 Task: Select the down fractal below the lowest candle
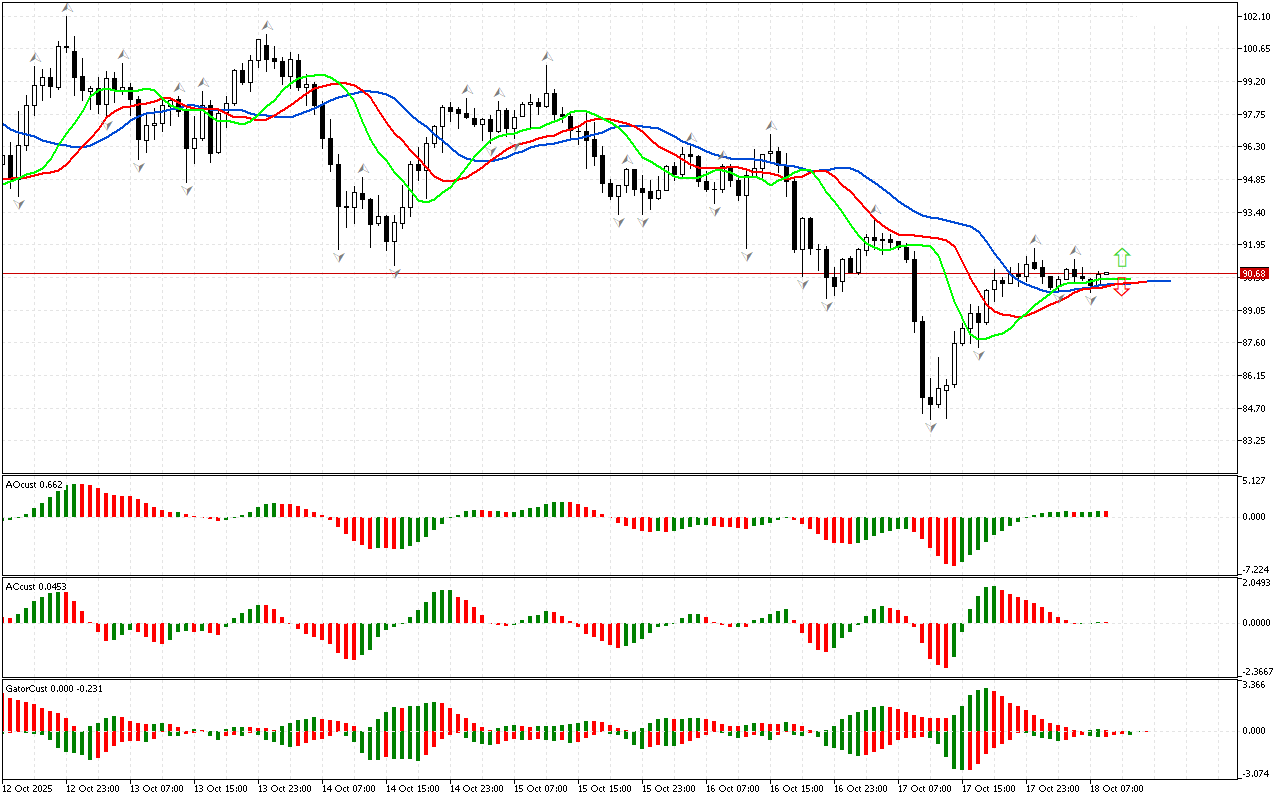930,427
